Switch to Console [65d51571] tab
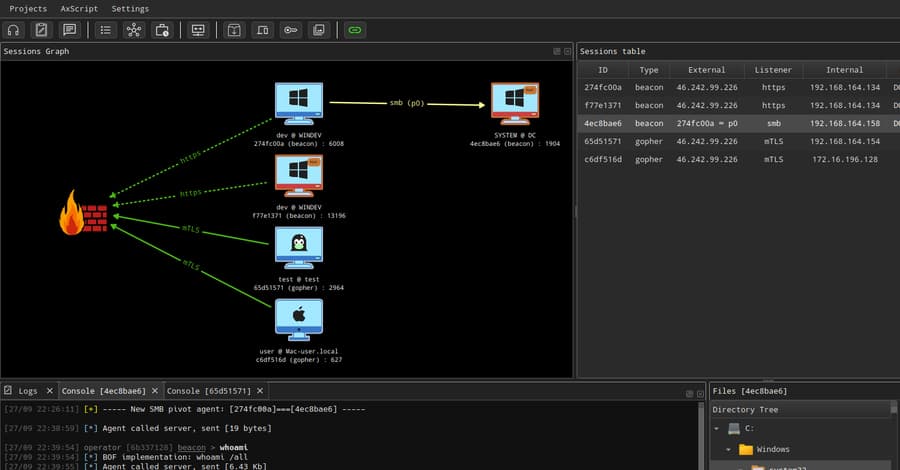The height and width of the screenshot is (470, 900). tap(207, 390)
